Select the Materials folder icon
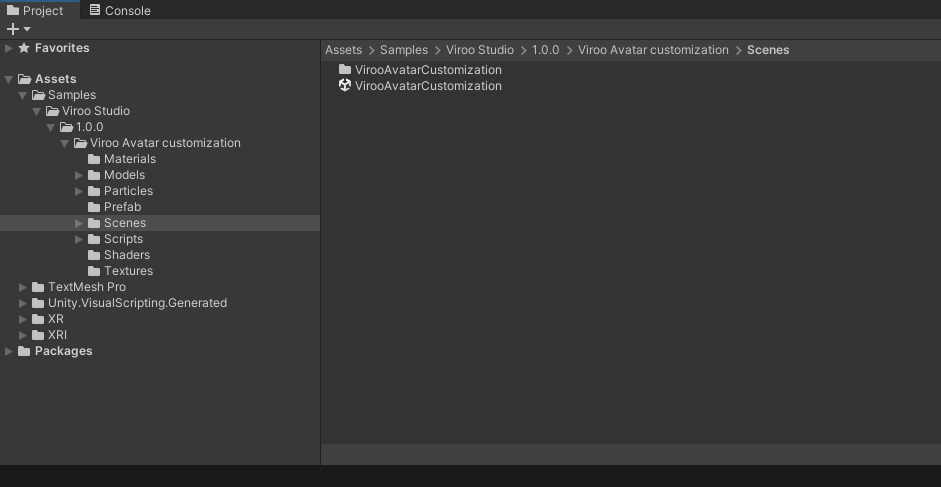Screen dimensions: 941x487 point(94,159)
